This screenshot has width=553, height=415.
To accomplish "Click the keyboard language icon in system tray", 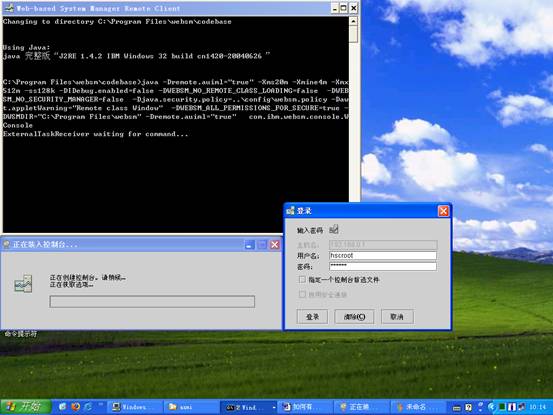I will 456,408.
